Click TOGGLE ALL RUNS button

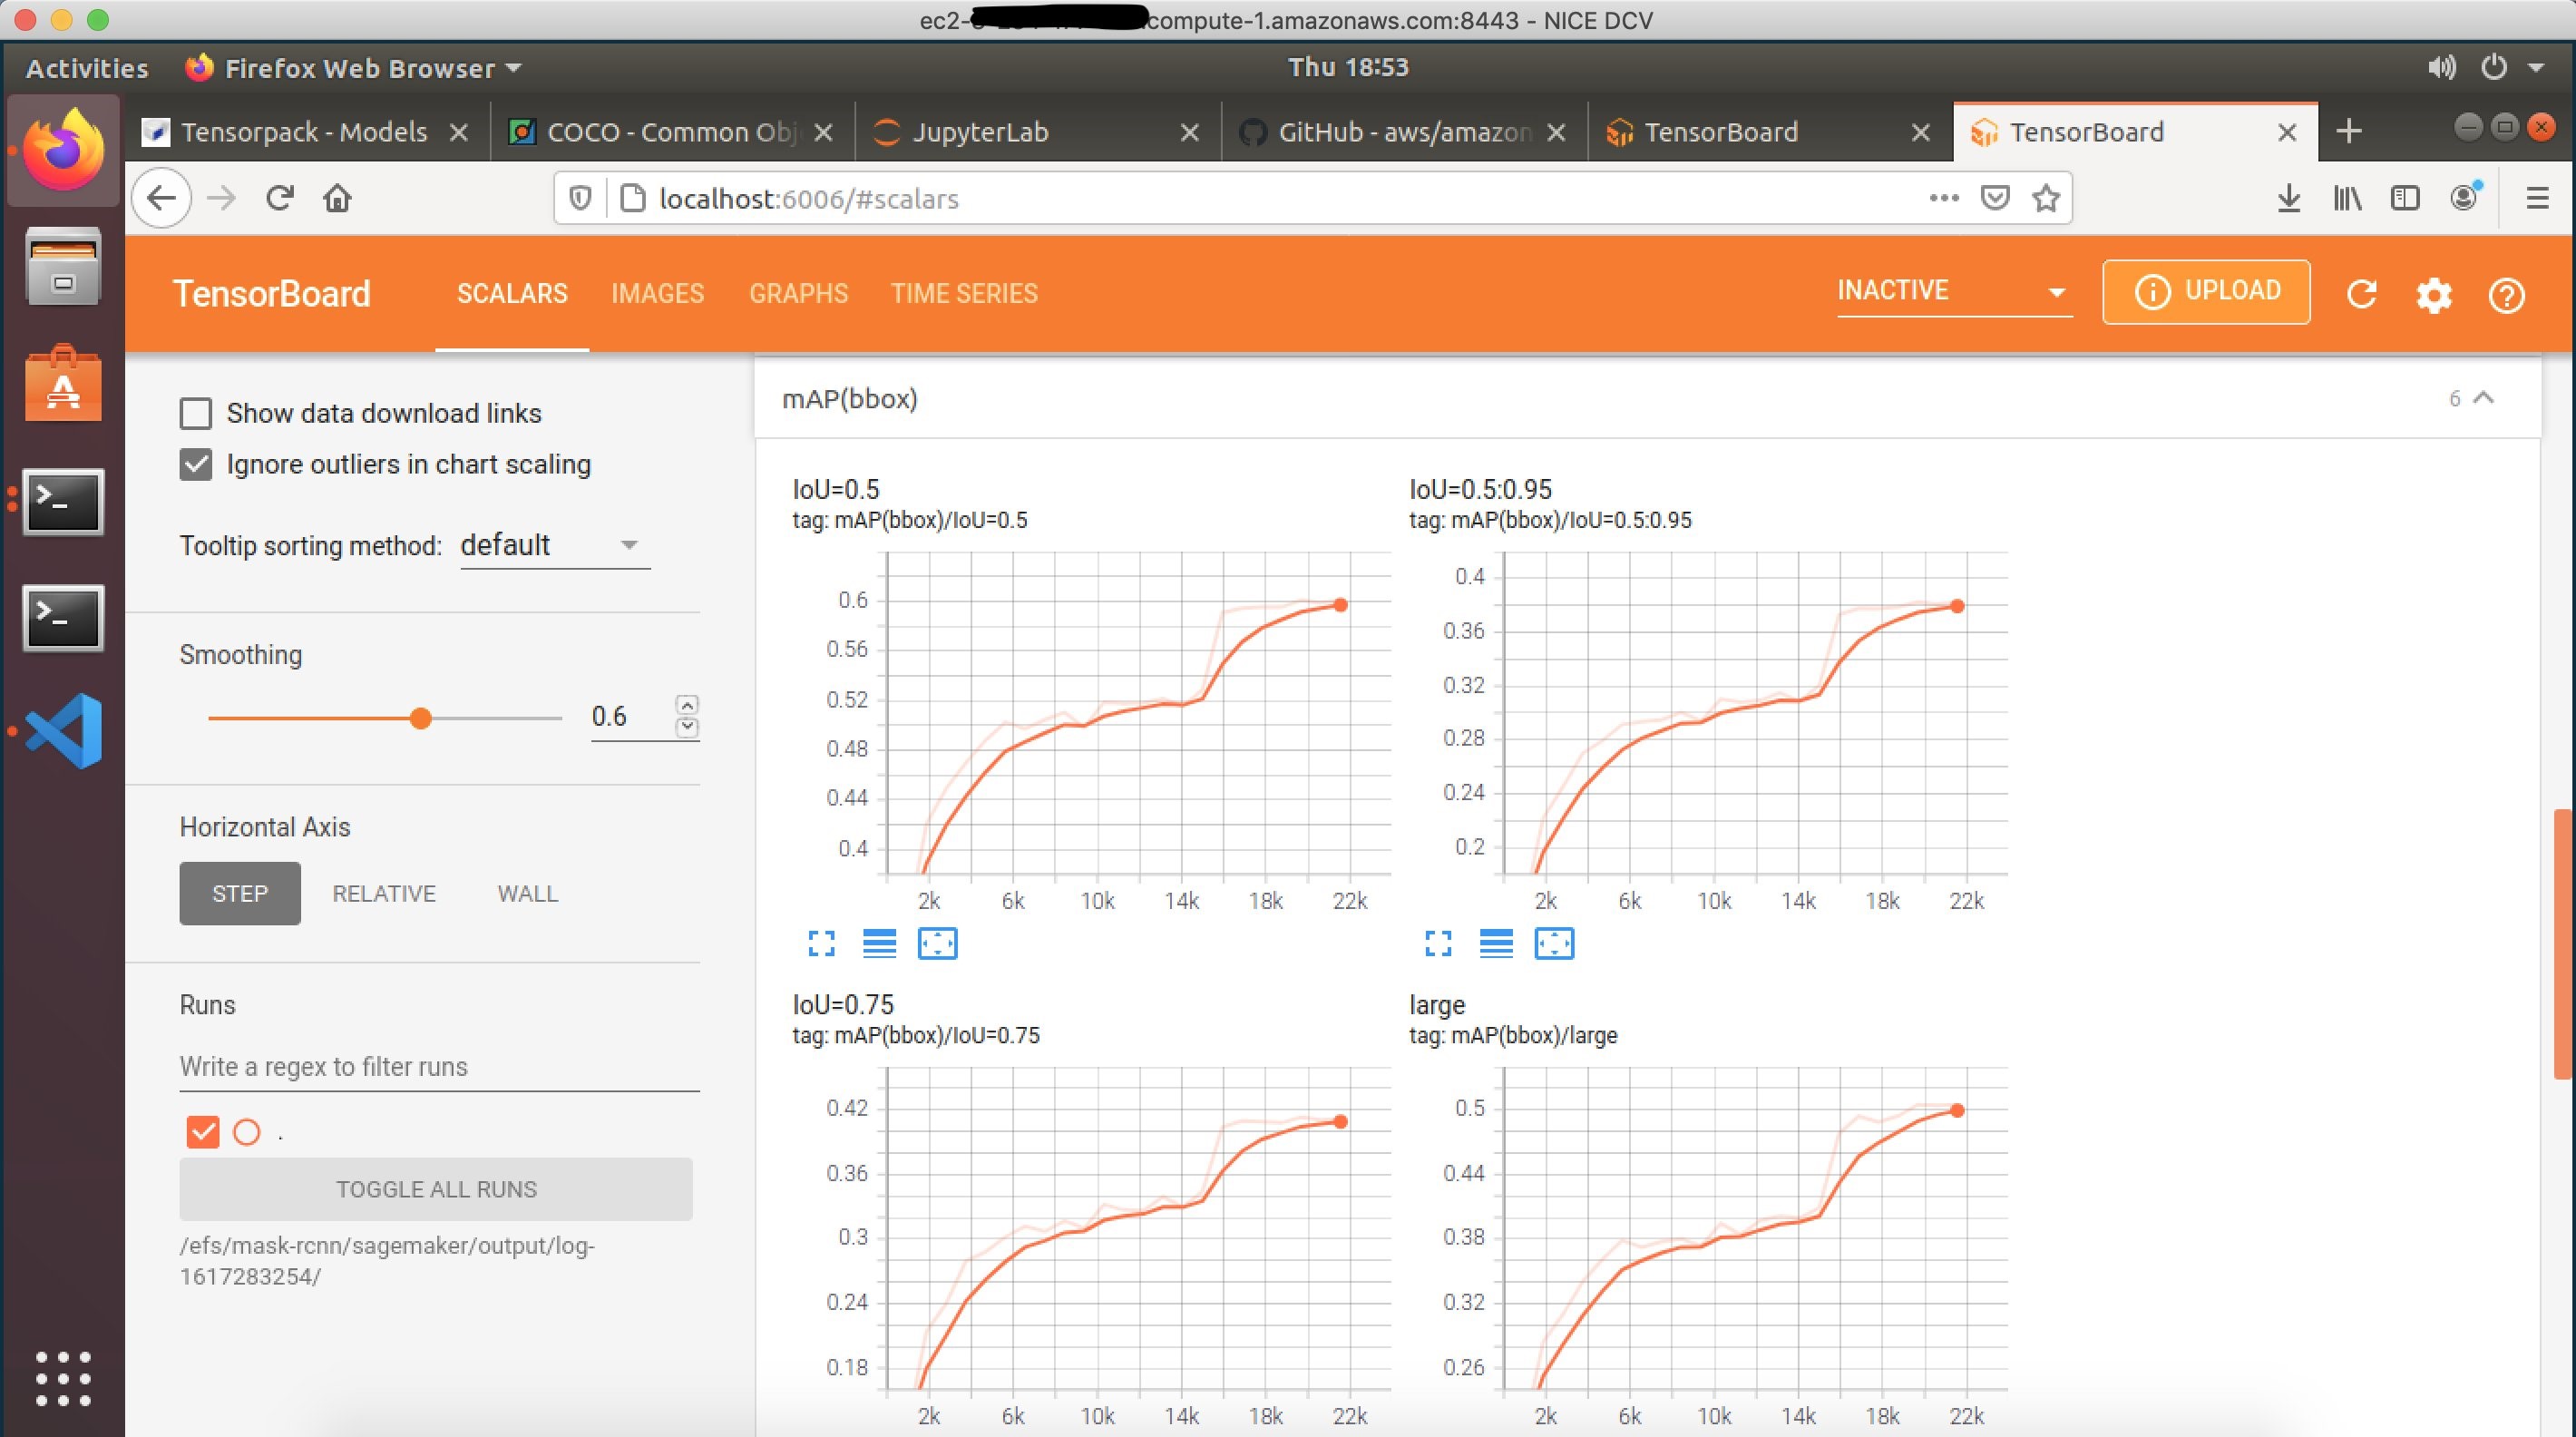(x=436, y=1189)
